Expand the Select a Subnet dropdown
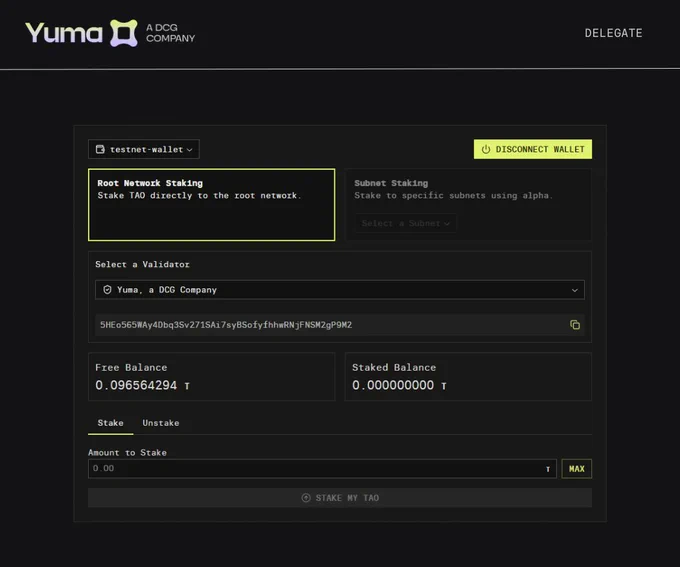The width and height of the screenshot is (680, 567). pyautogui.click(x=406, y=223)
